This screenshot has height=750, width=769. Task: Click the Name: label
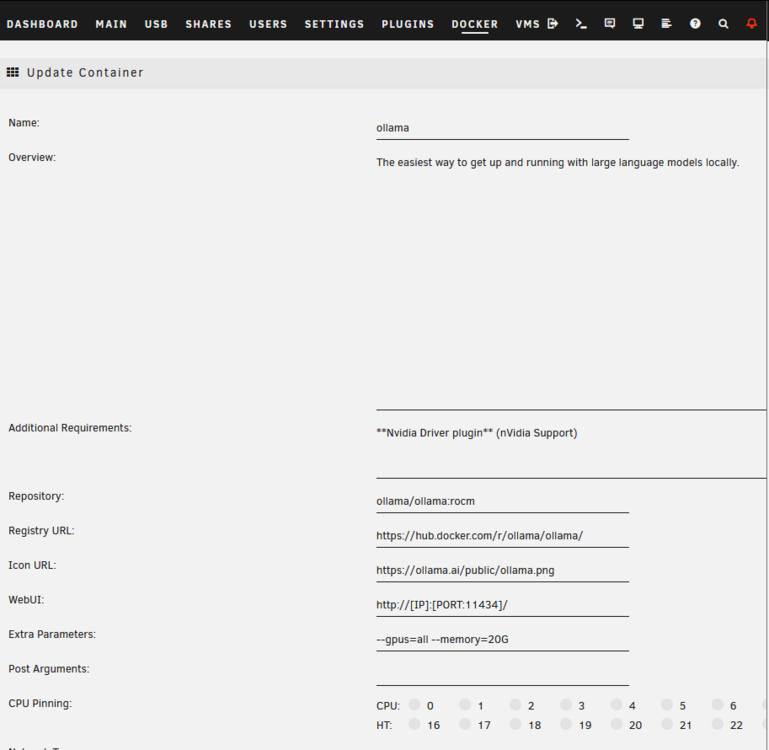click(24, 123)
